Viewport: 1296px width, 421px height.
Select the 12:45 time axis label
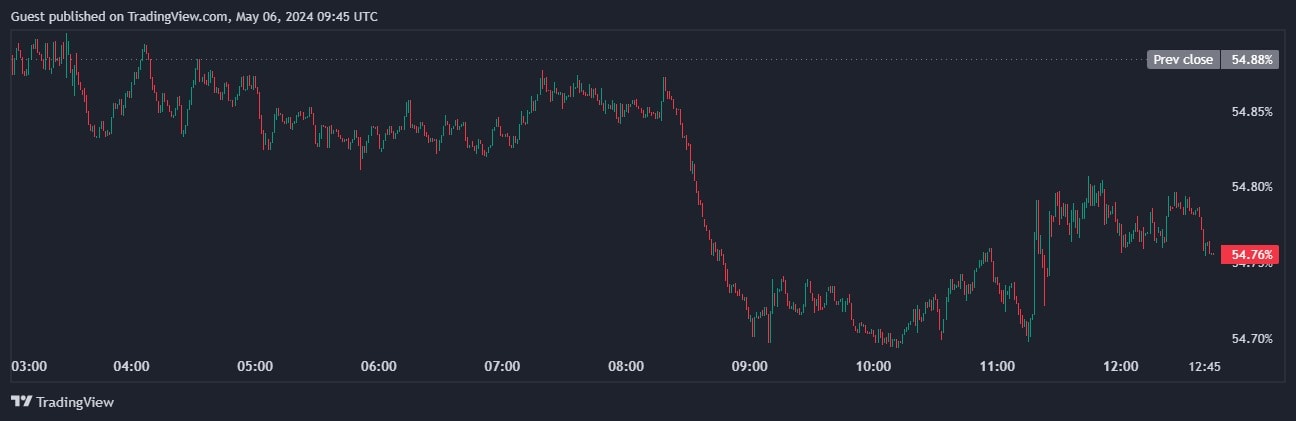pos(1204,367)
